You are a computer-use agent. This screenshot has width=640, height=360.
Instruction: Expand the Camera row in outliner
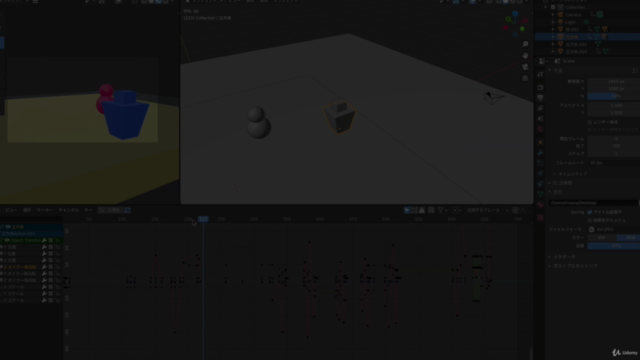point(553,15)
